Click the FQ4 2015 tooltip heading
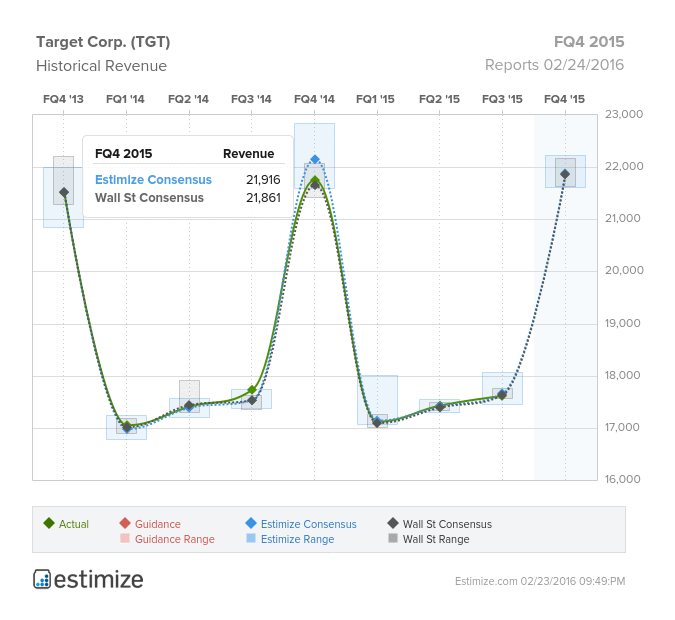The height and width of the screenshot is (620, 675). coord(124,154)
